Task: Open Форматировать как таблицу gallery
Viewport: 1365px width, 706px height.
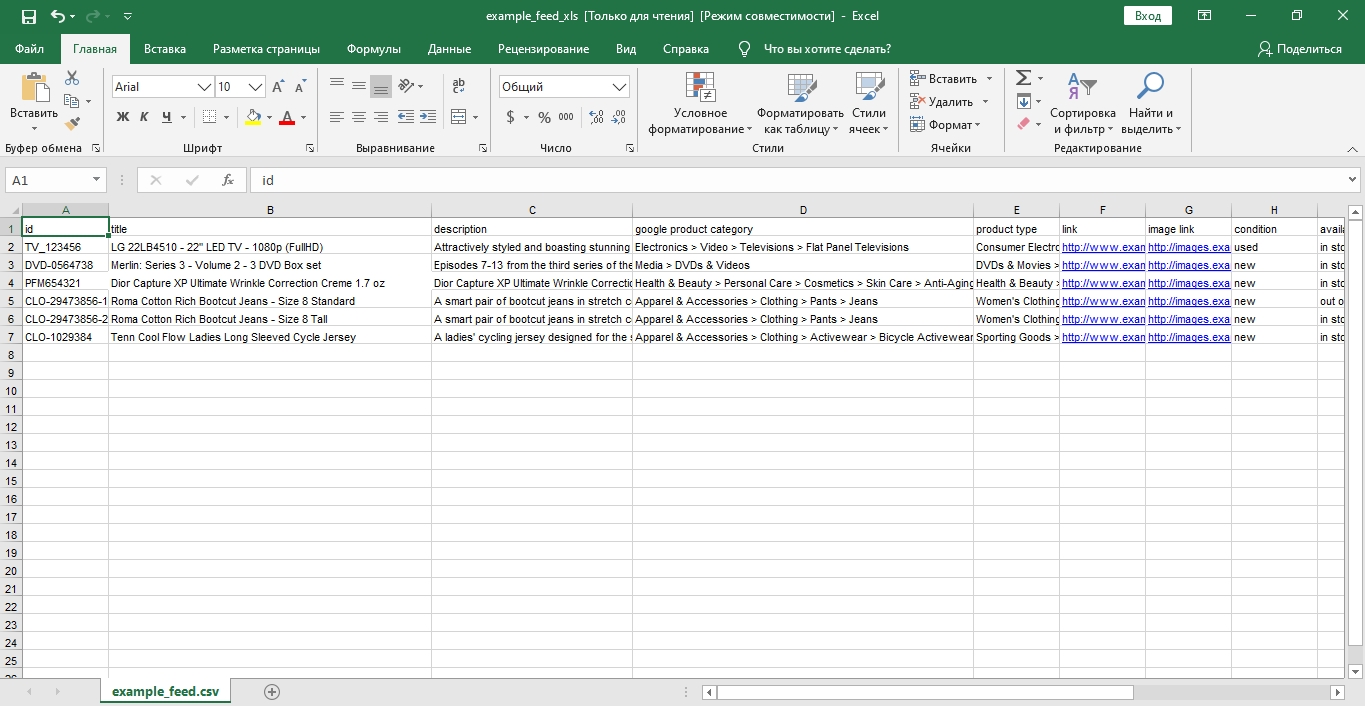Action: coord(800,103)
